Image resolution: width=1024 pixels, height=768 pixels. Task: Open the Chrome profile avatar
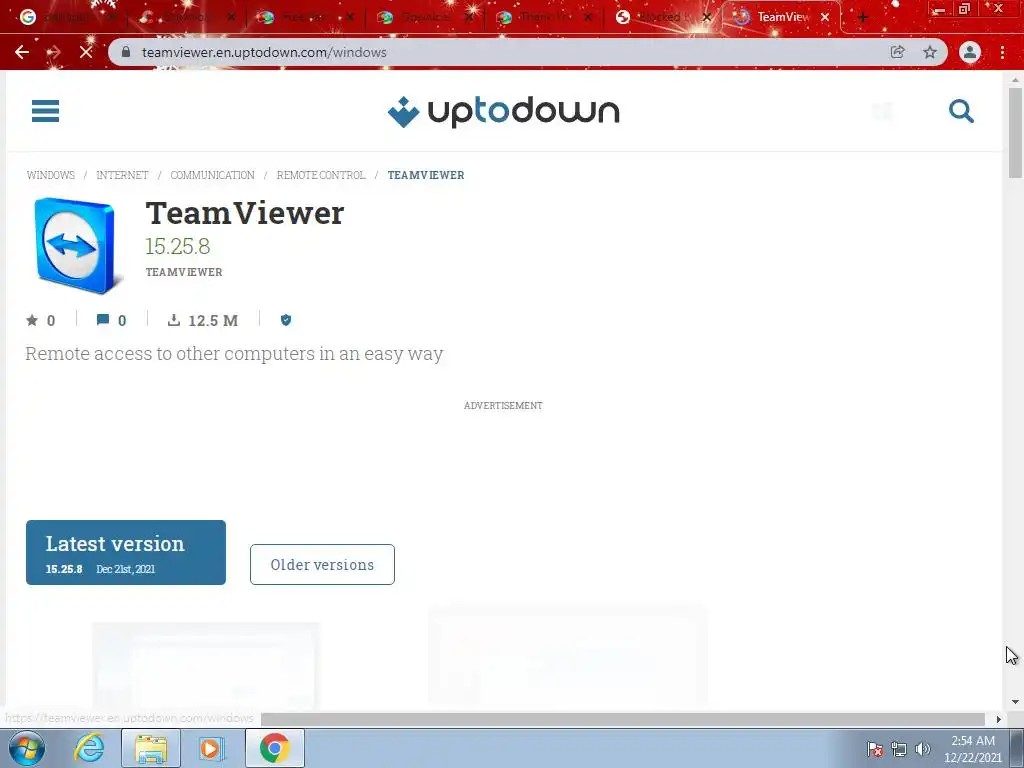(970, 52)
